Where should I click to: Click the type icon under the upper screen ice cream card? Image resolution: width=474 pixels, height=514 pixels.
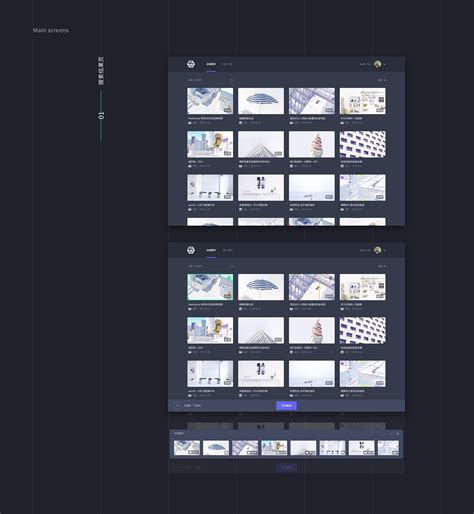point(291,166)
